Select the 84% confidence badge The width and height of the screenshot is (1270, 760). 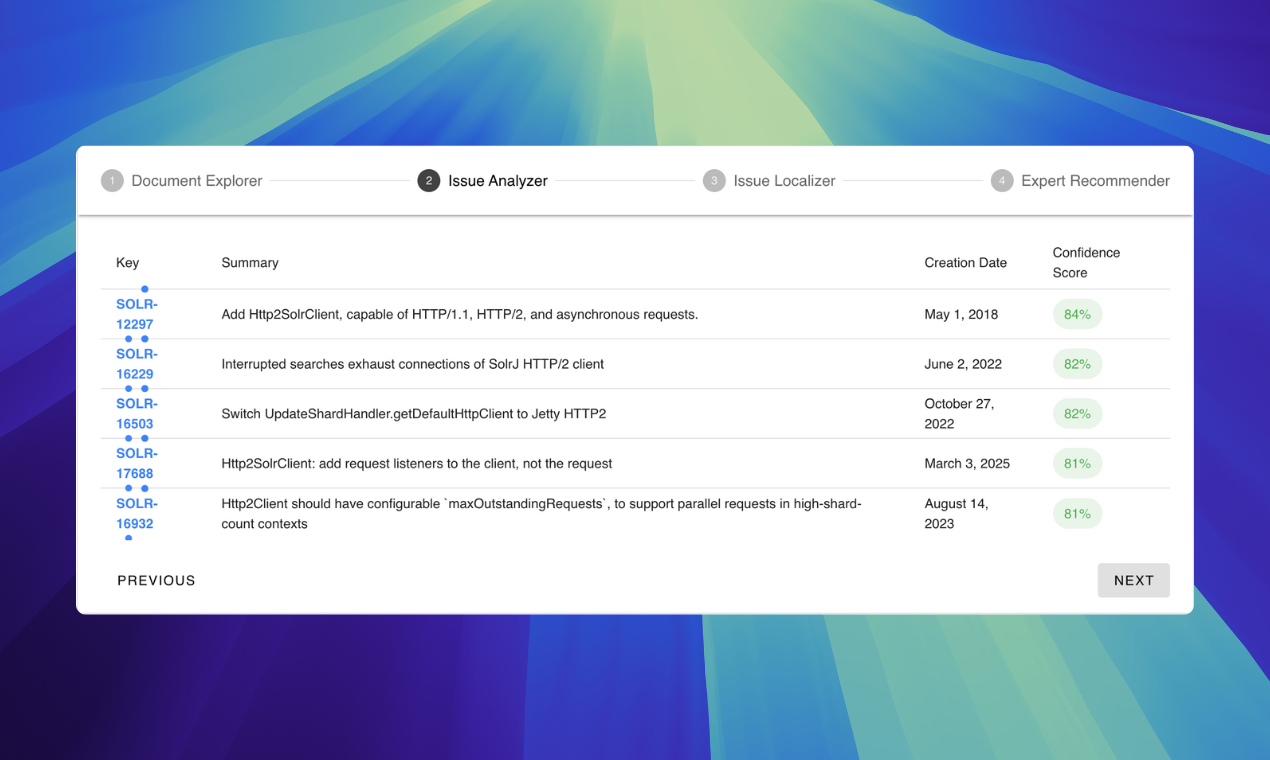(1077, 314)
